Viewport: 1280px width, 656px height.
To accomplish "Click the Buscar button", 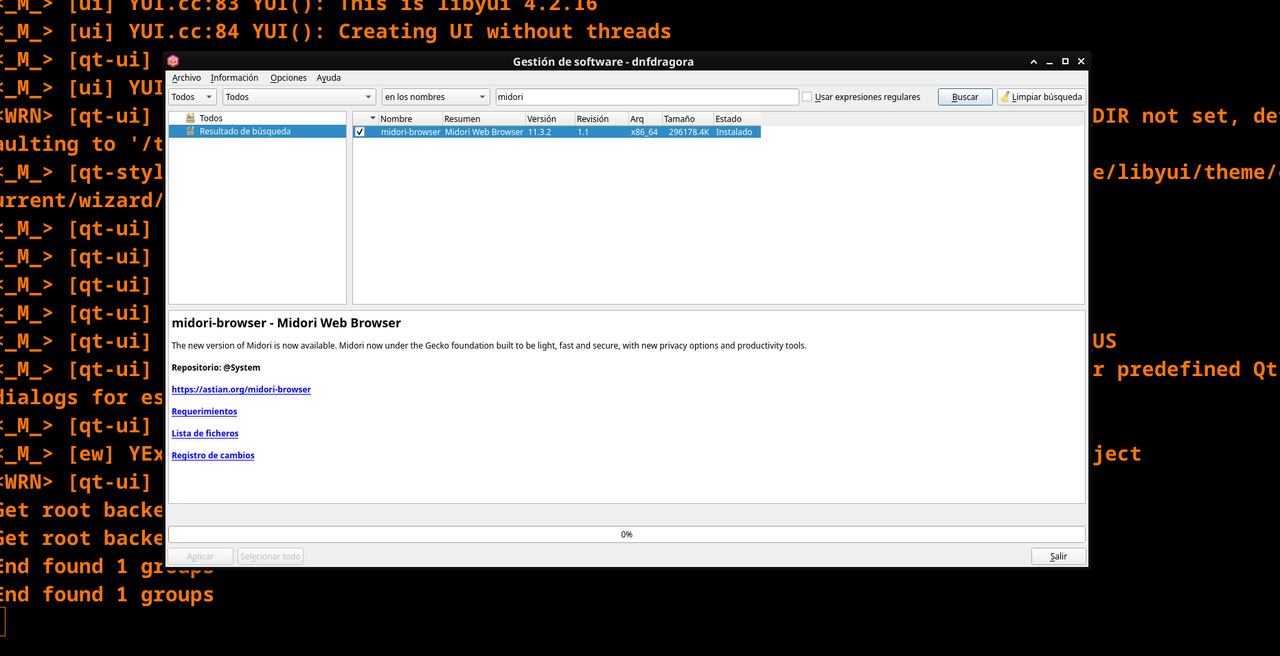I will pos(965,97).
